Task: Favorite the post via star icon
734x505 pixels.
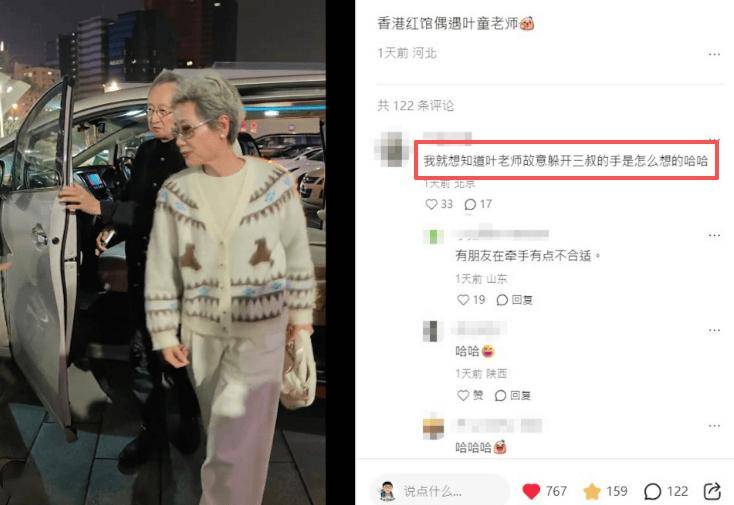Action: 592,491
